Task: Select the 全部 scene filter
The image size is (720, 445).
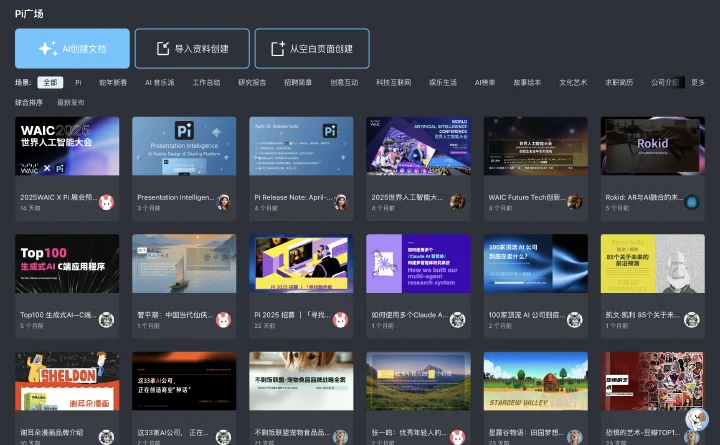Action: coord(50,83)
